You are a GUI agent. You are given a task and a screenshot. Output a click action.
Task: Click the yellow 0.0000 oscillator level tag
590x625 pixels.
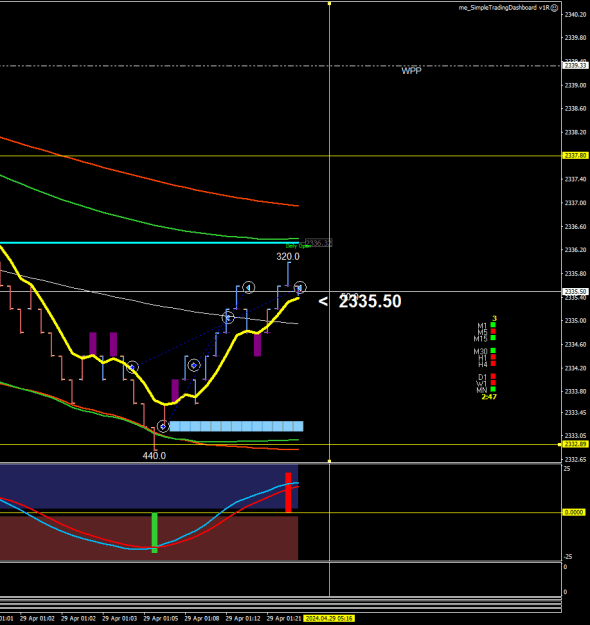tap(574, 513)
